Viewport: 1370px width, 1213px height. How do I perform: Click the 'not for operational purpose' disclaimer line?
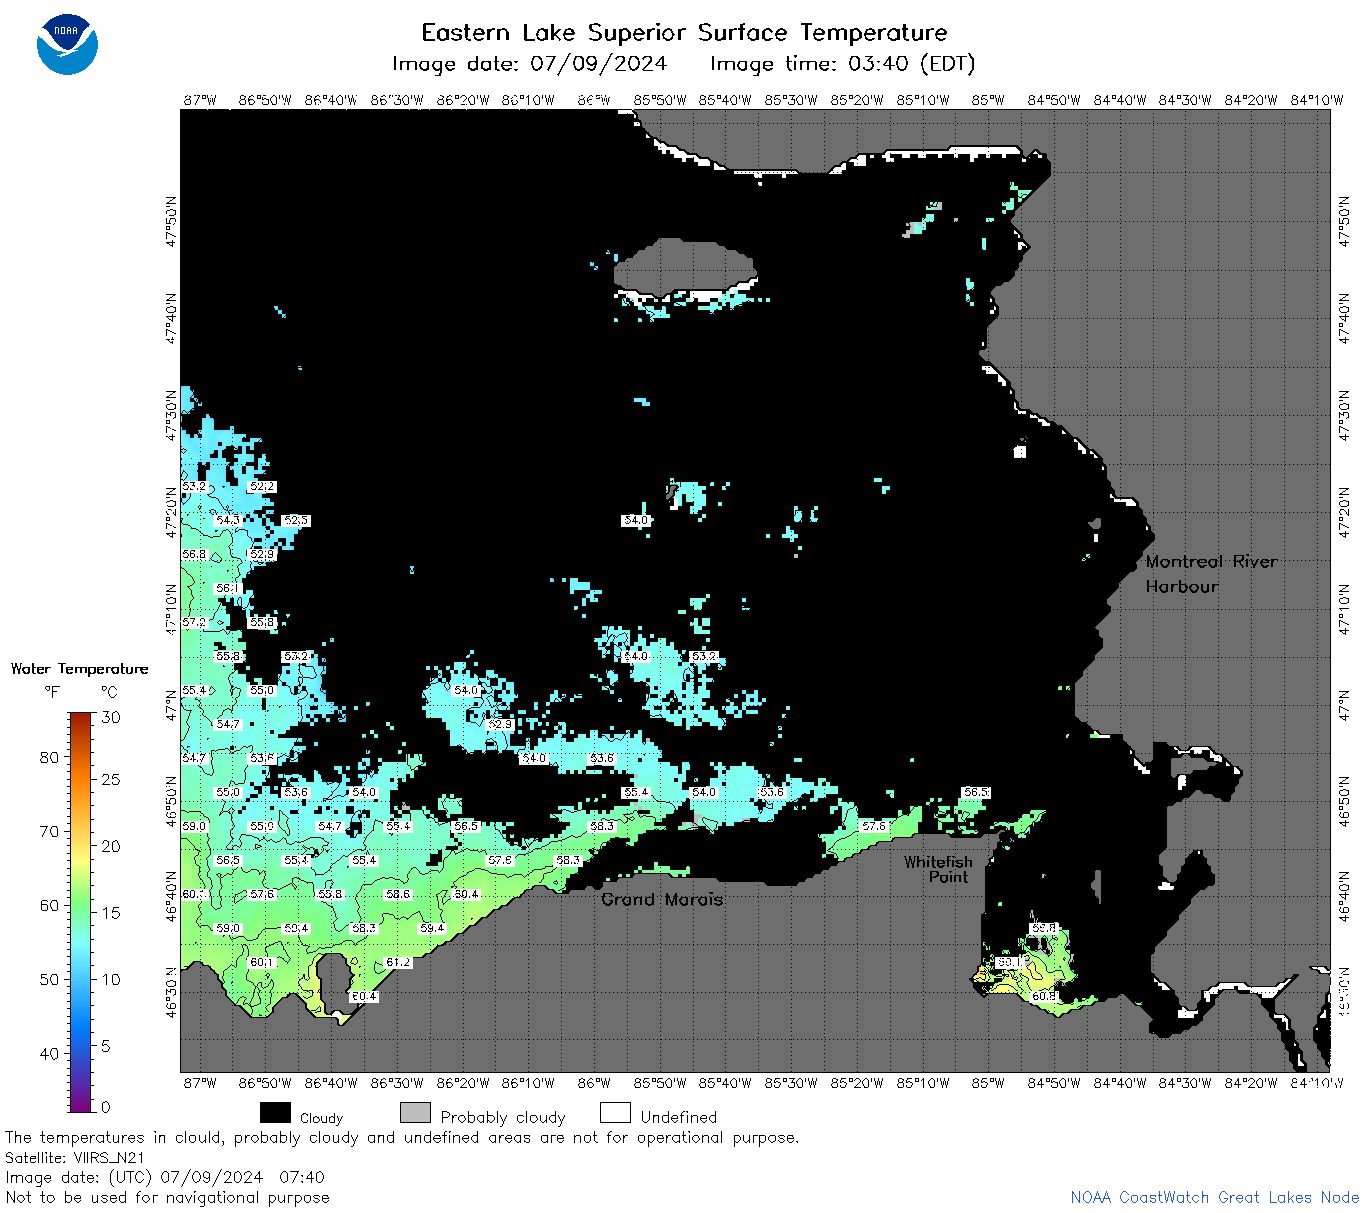click(402, 1138)
